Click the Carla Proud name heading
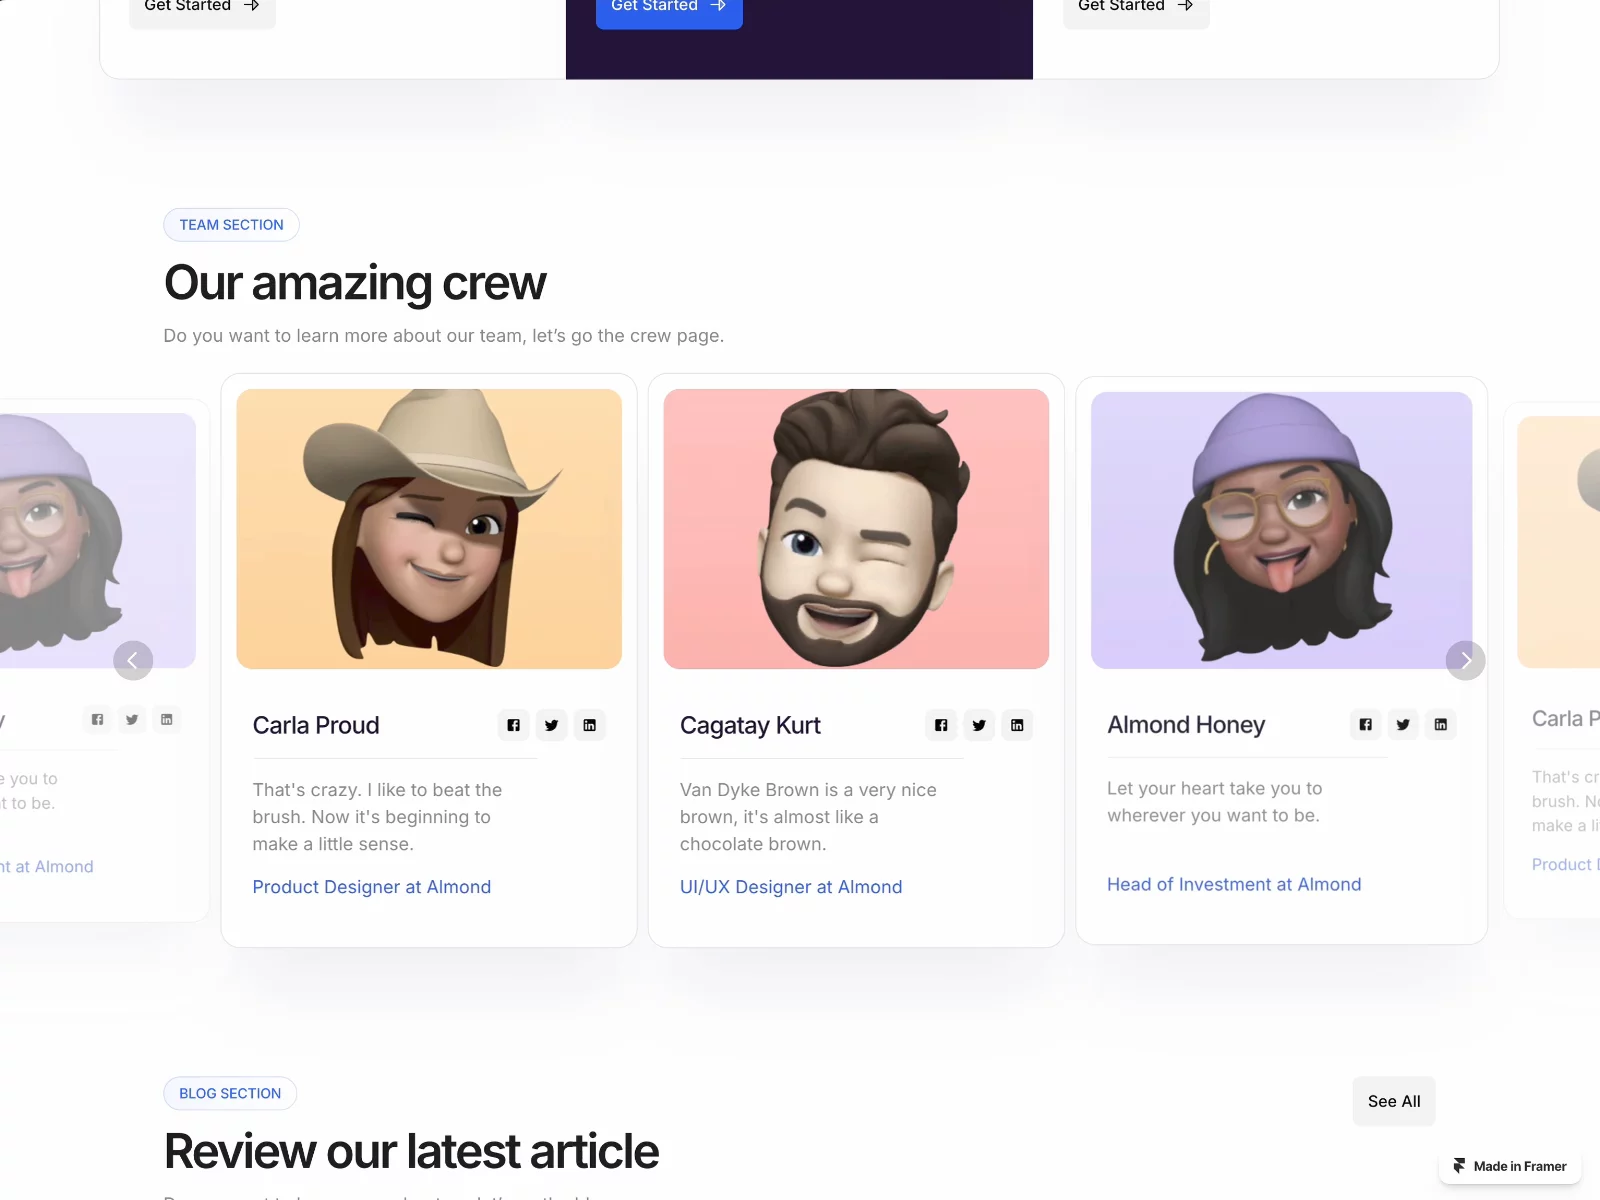1600x1200 pixels. pos(316,725)
